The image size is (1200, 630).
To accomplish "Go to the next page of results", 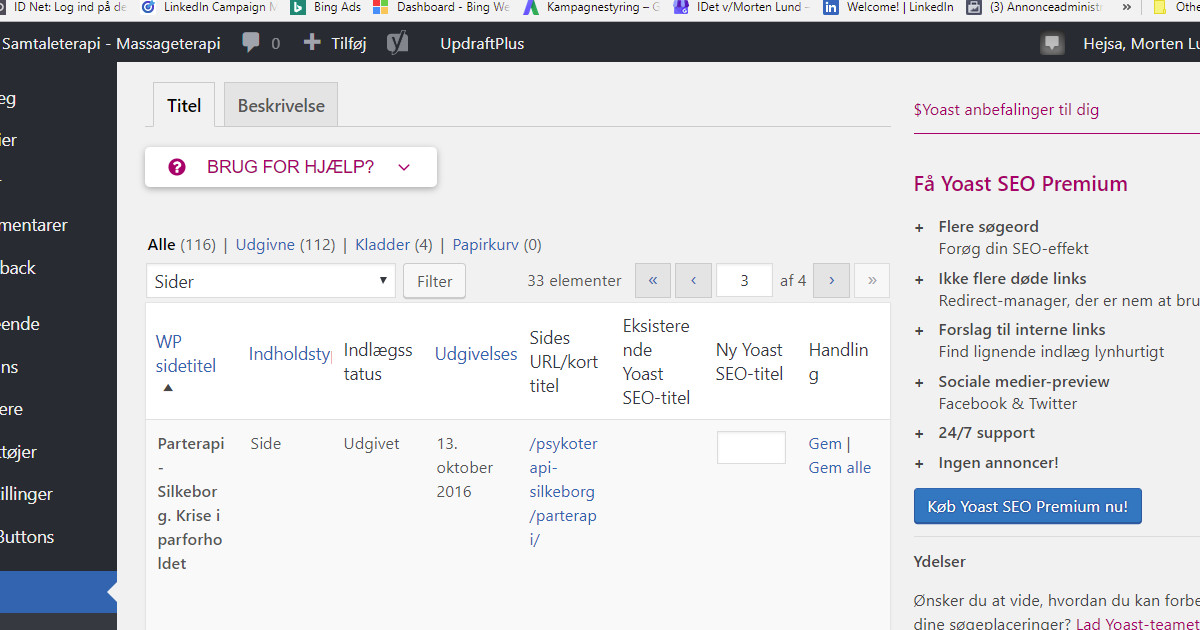I will pyautogui.click(x=831, y=281).
